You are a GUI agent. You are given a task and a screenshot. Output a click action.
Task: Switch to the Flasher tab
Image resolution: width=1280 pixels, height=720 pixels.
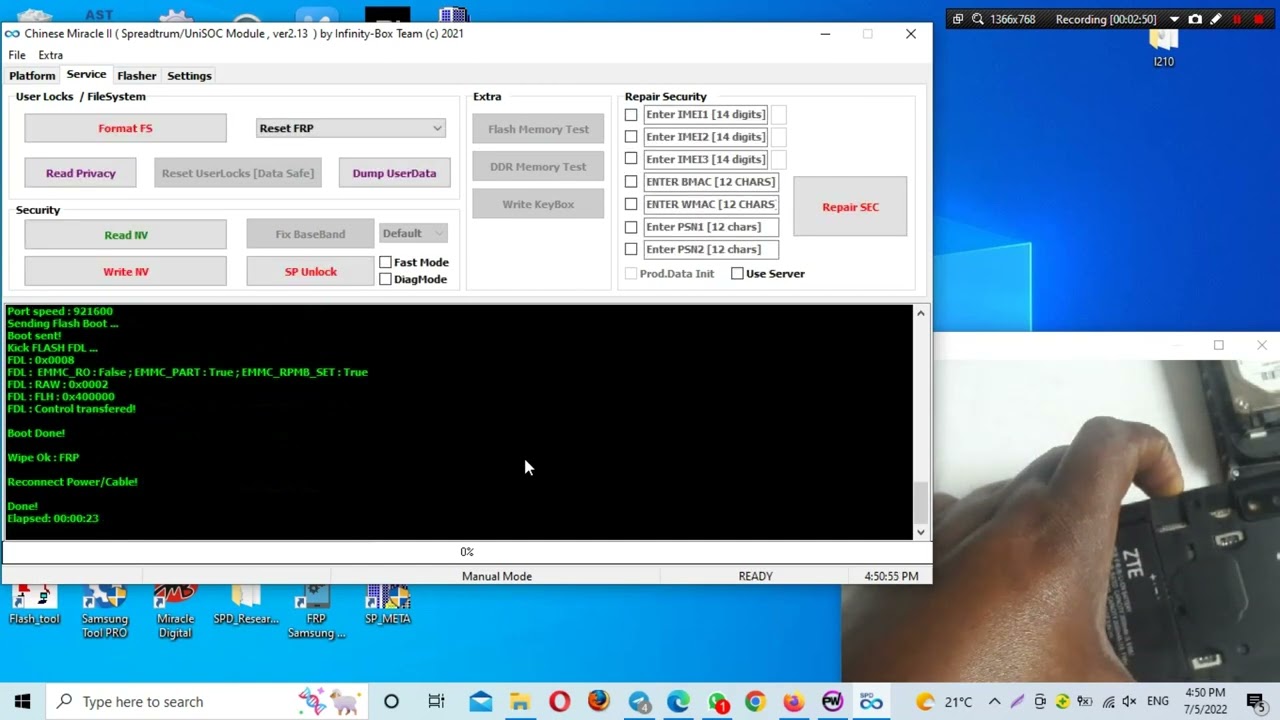coord(136,75)
